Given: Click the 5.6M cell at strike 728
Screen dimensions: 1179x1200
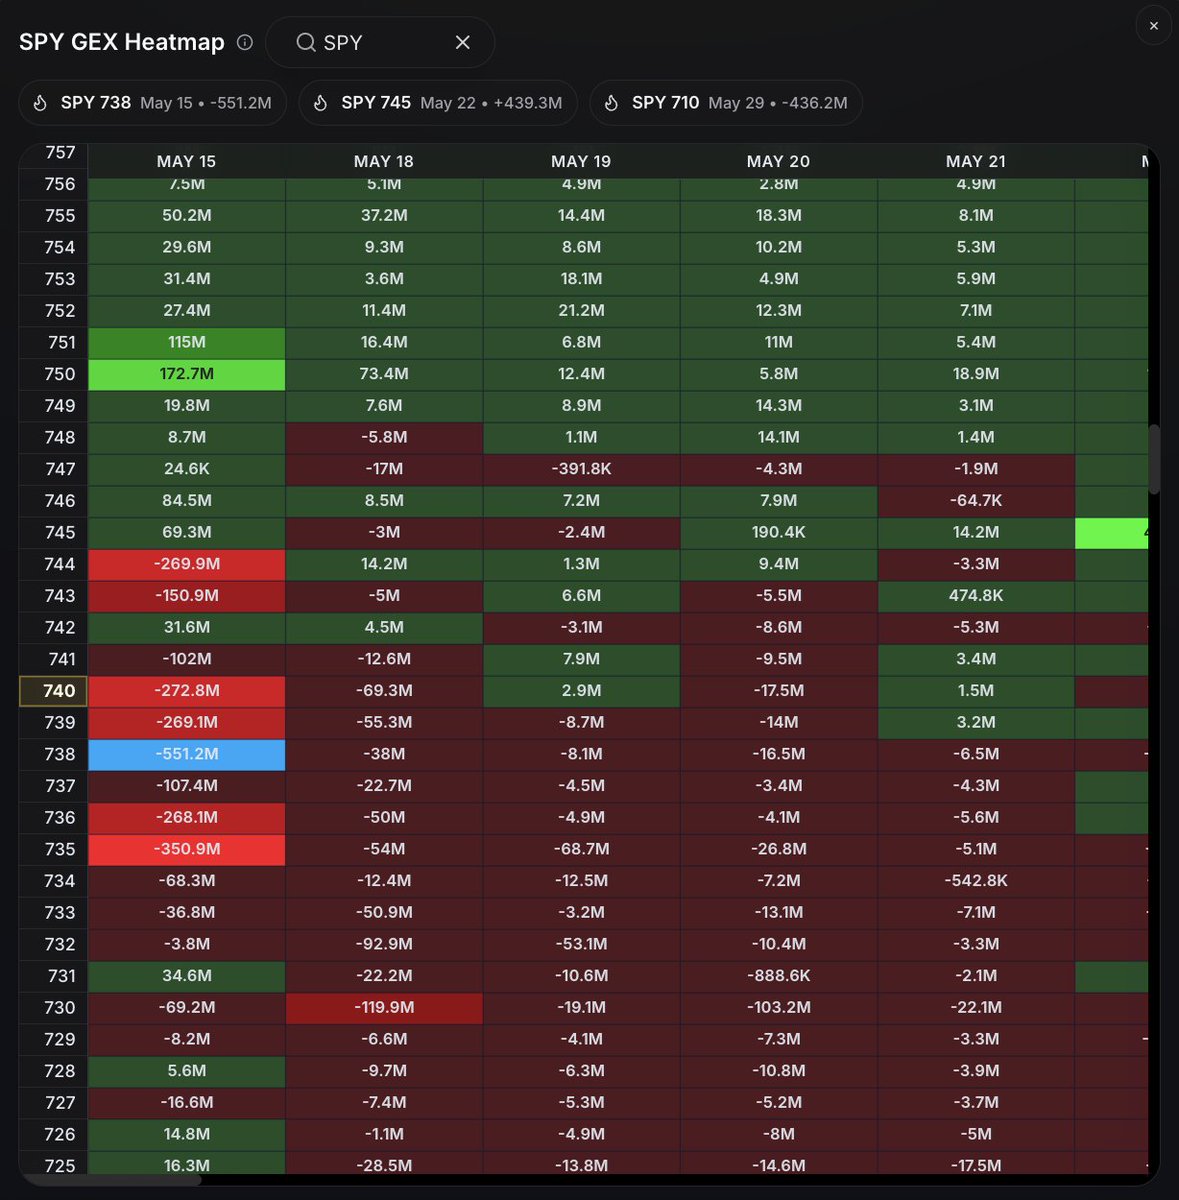Looking at the screenshot, I should point(187,1071).
